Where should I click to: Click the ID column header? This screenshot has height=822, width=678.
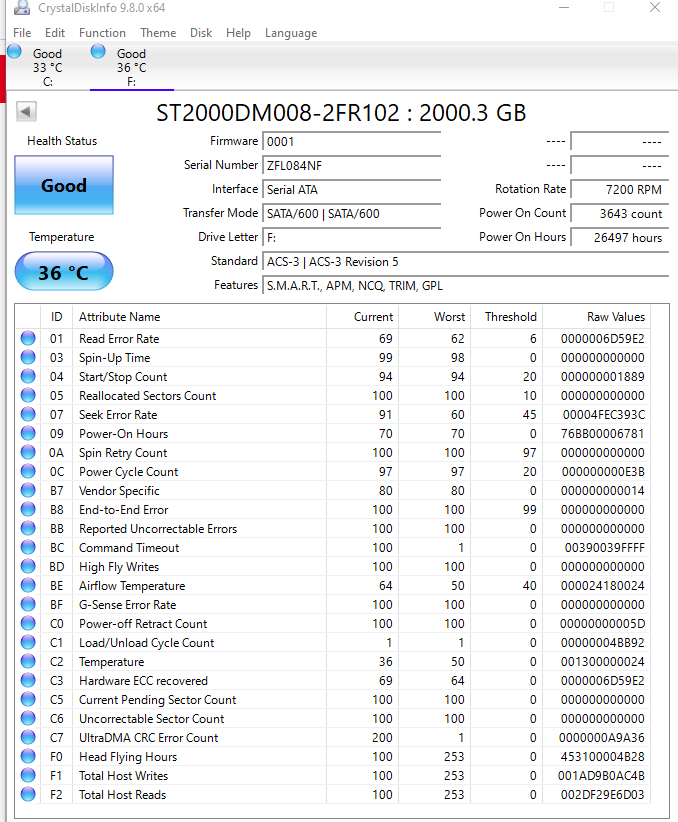[56, 317]
